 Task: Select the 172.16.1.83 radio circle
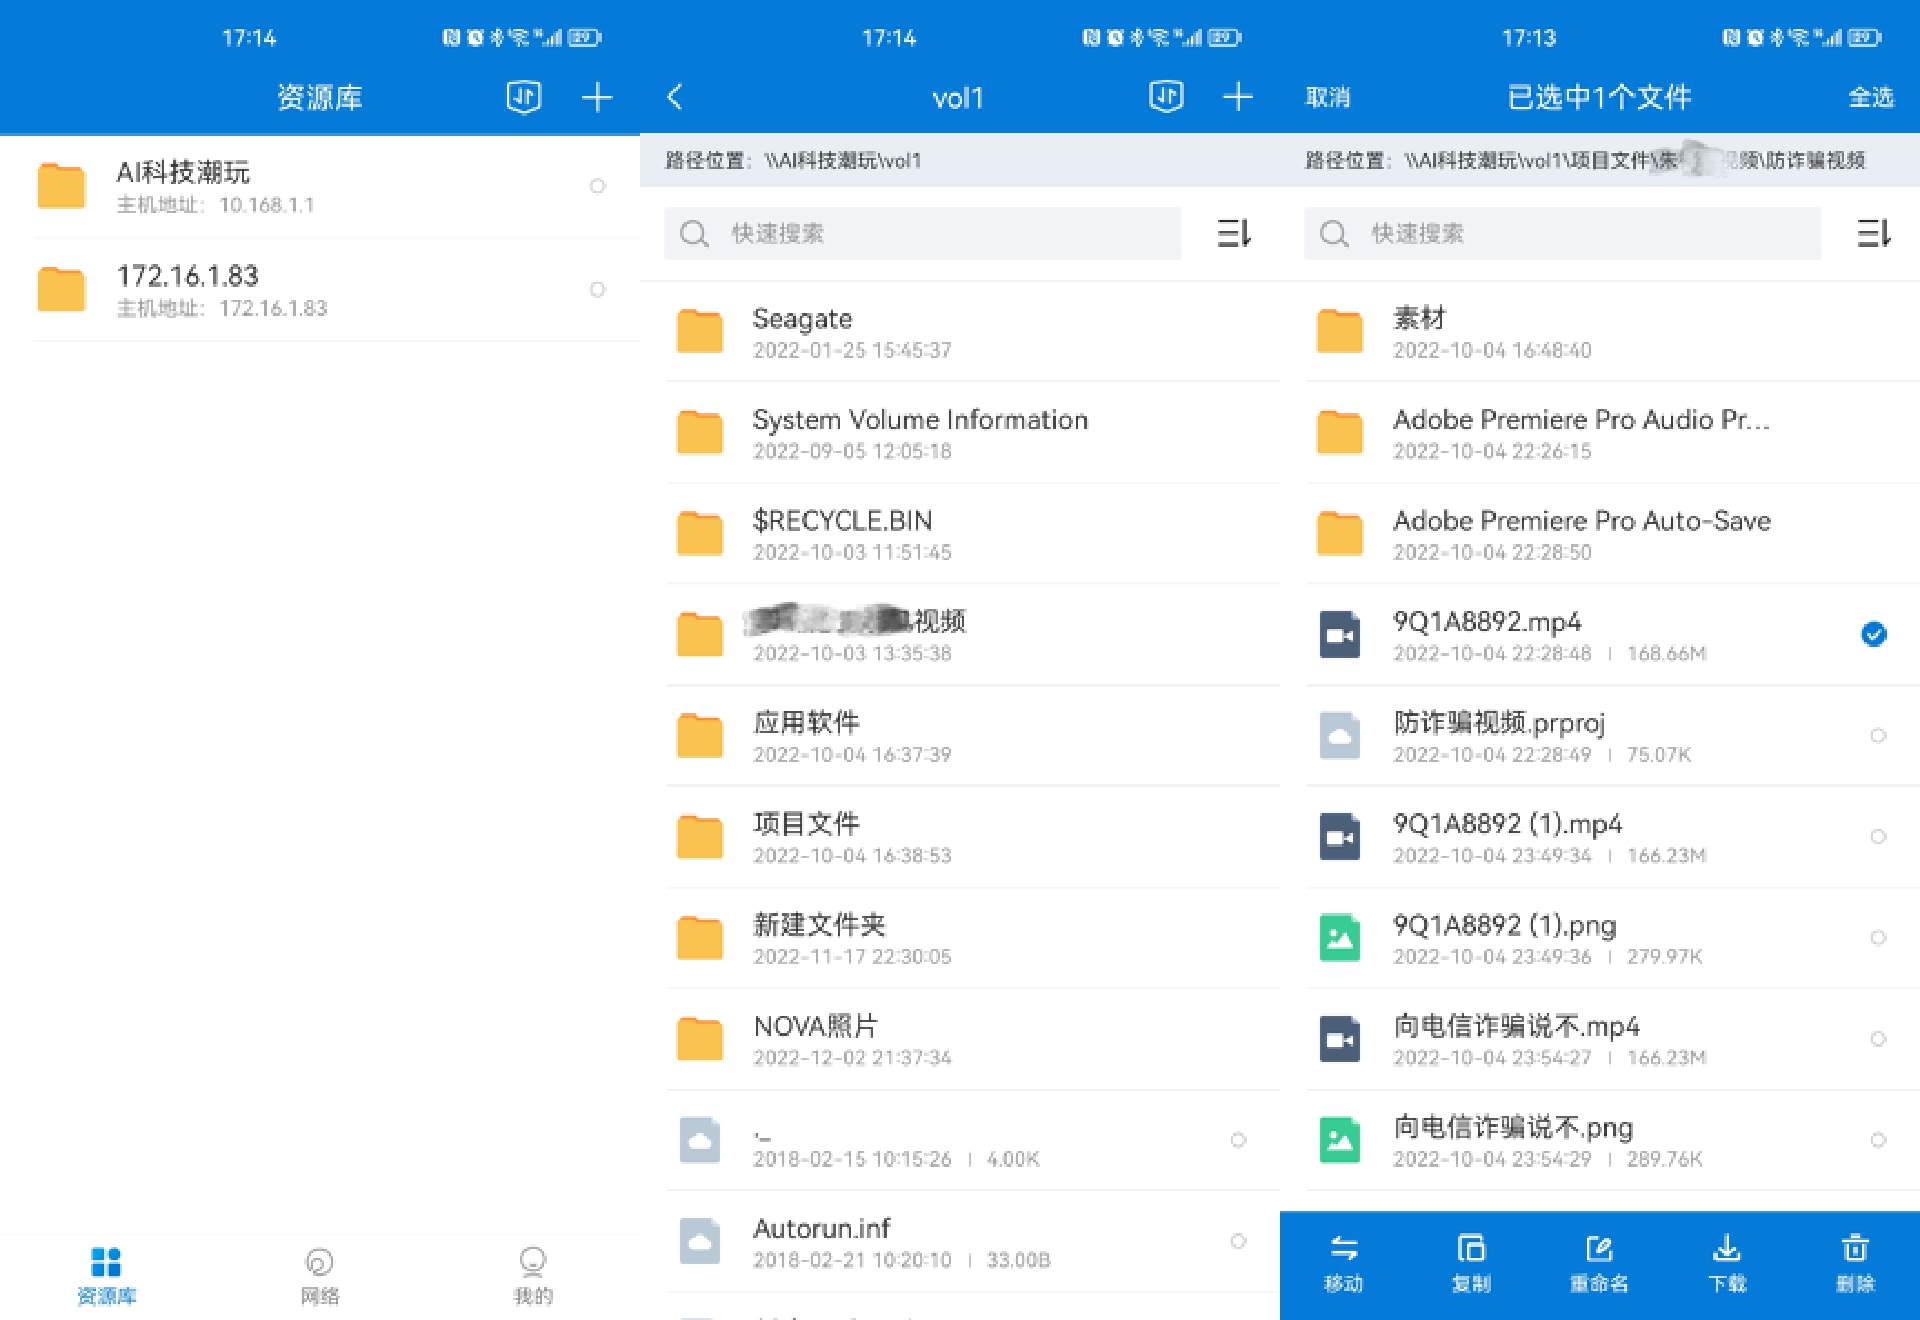pos(598,289)
